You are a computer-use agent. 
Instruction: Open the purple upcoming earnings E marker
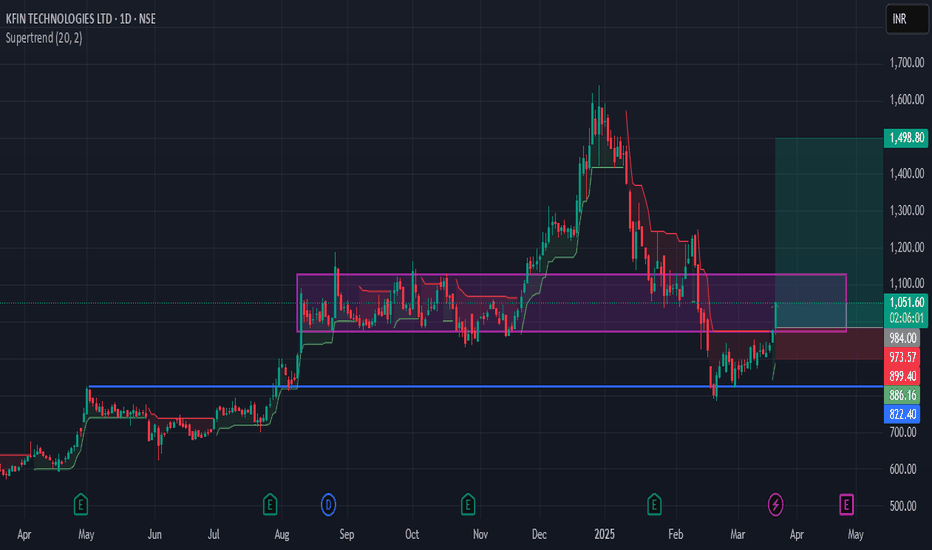846,505
